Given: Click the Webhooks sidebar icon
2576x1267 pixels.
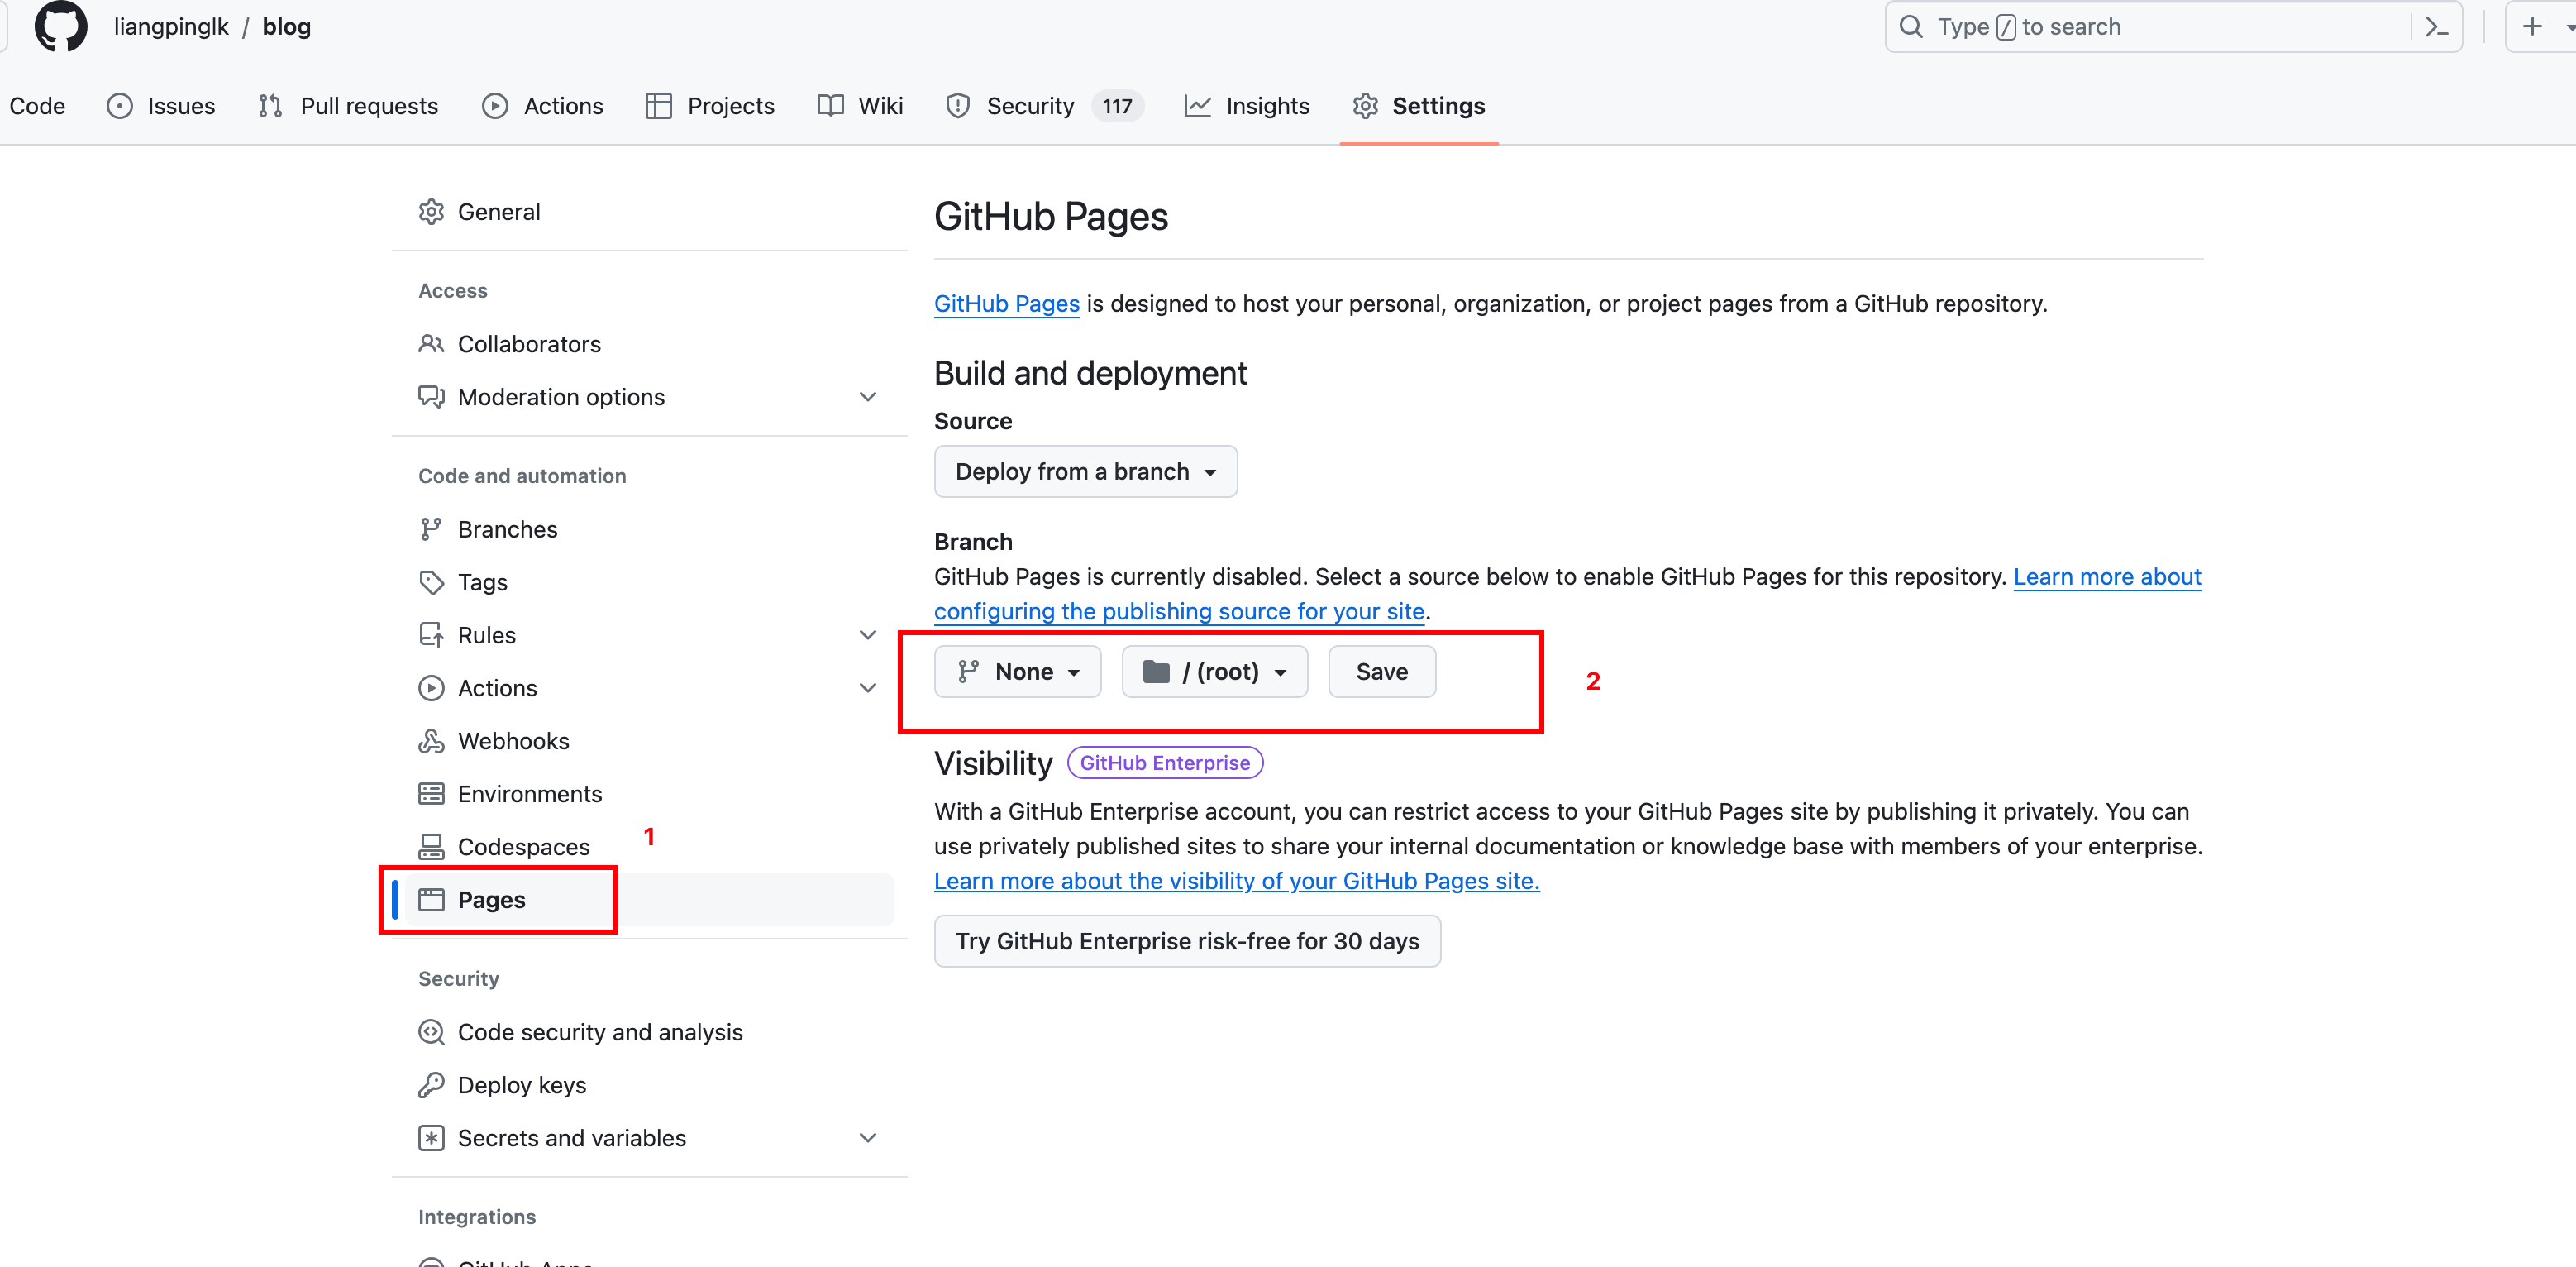Looking at the screenshot, I should pos(431,741).
